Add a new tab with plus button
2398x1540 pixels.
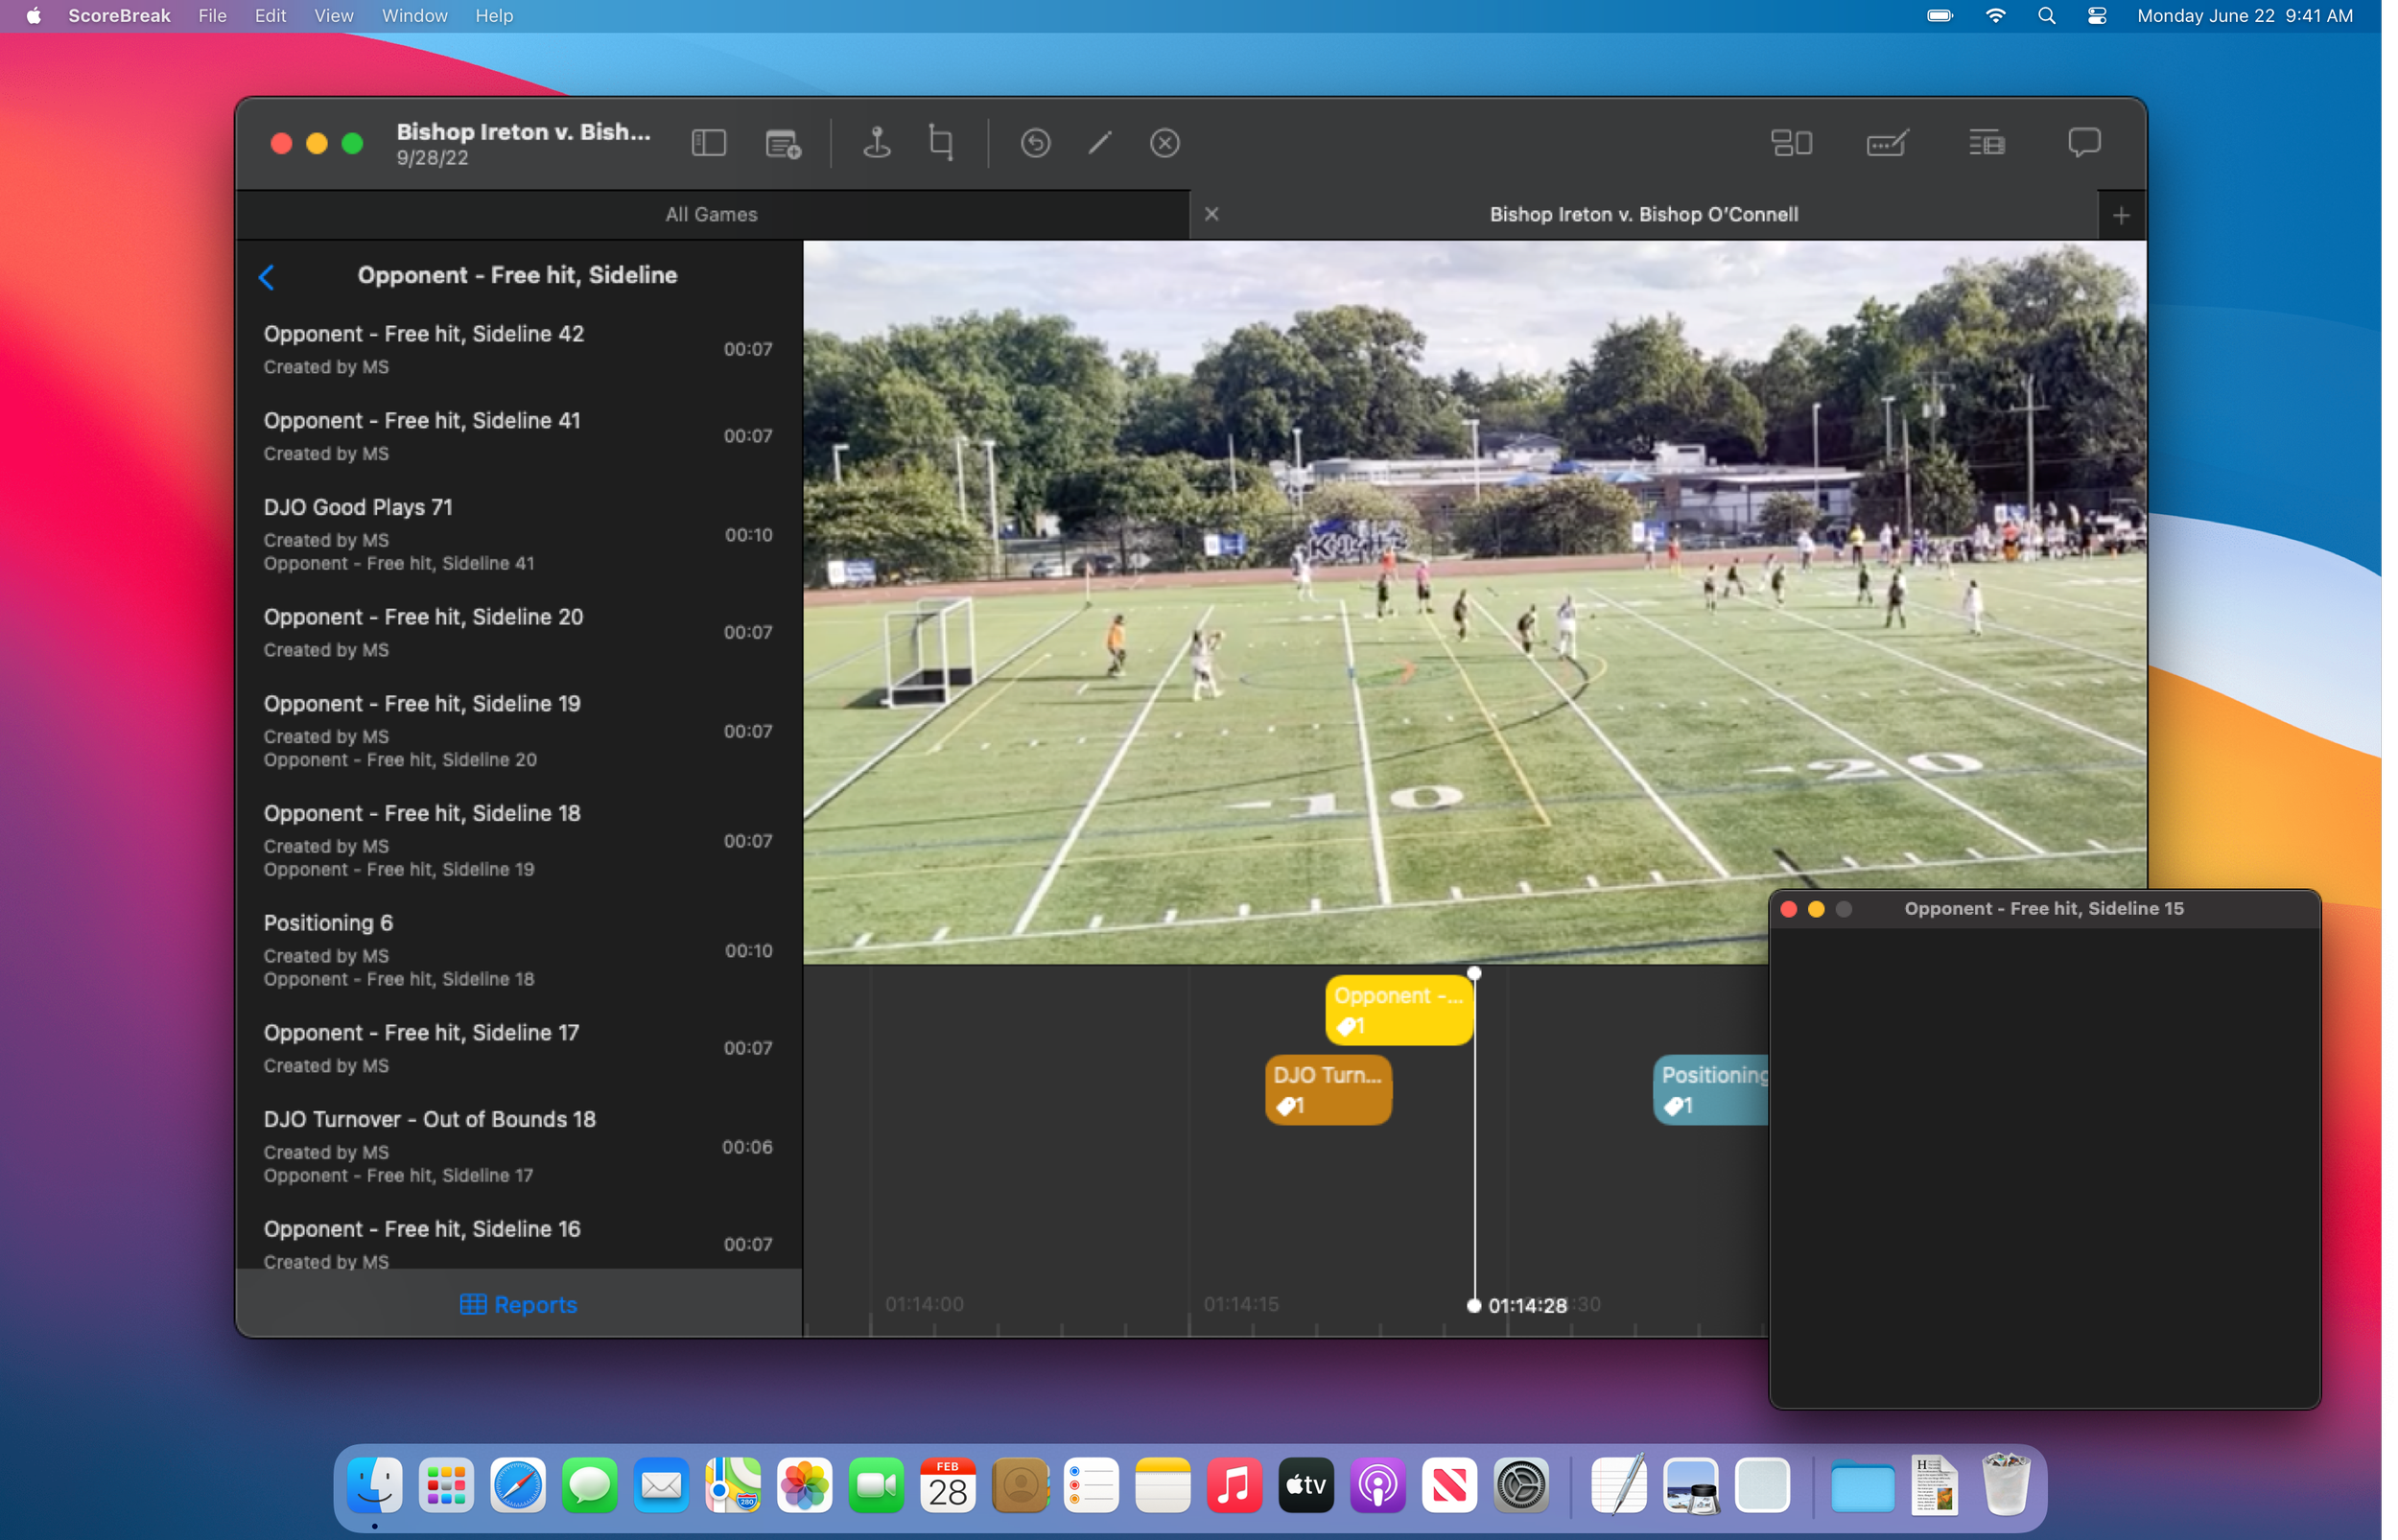[2121, 215]
